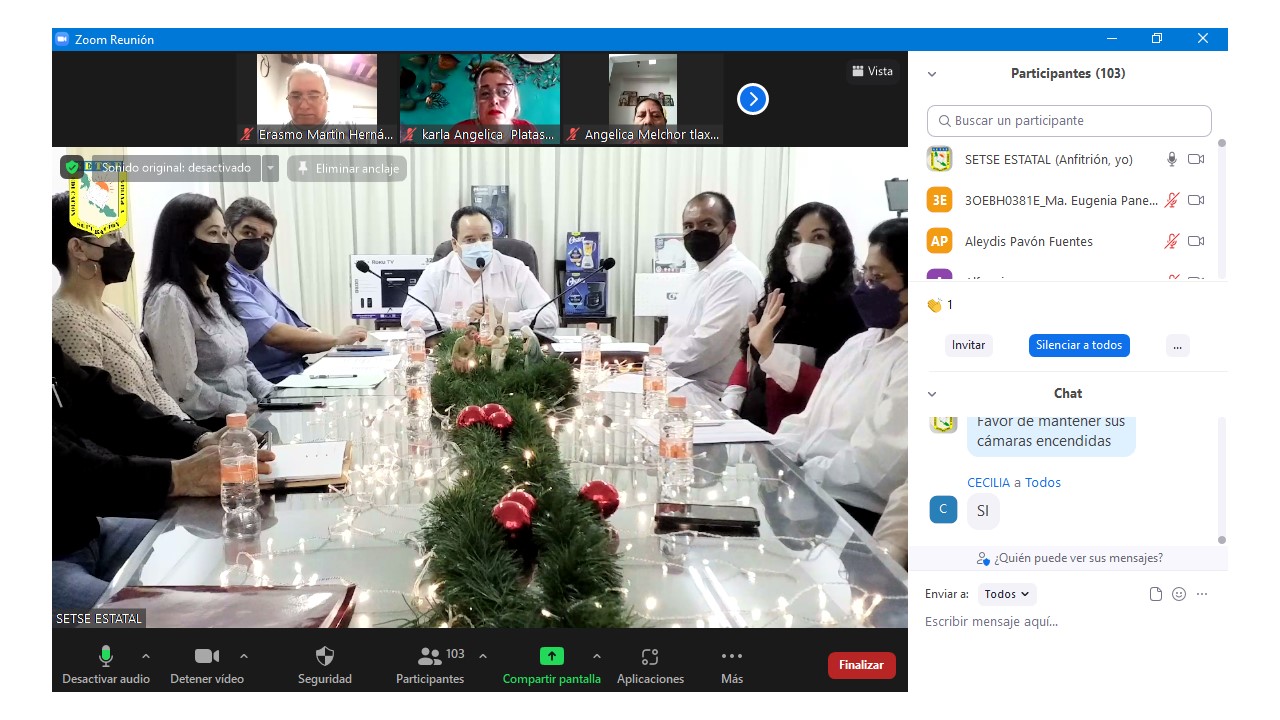Click CECILIA sender name in chat
Viewport: 1280px width, 720px height.
988,482
